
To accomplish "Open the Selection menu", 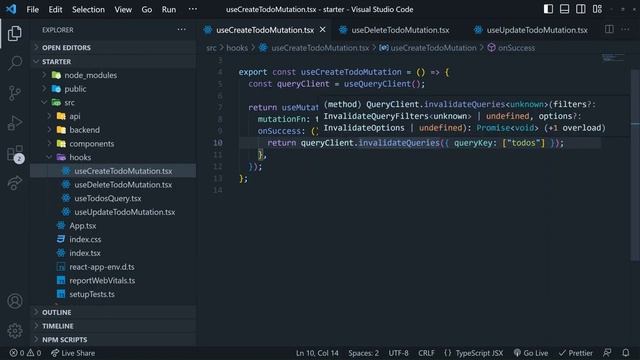I will pyautogui.click(x=88, y=9).
